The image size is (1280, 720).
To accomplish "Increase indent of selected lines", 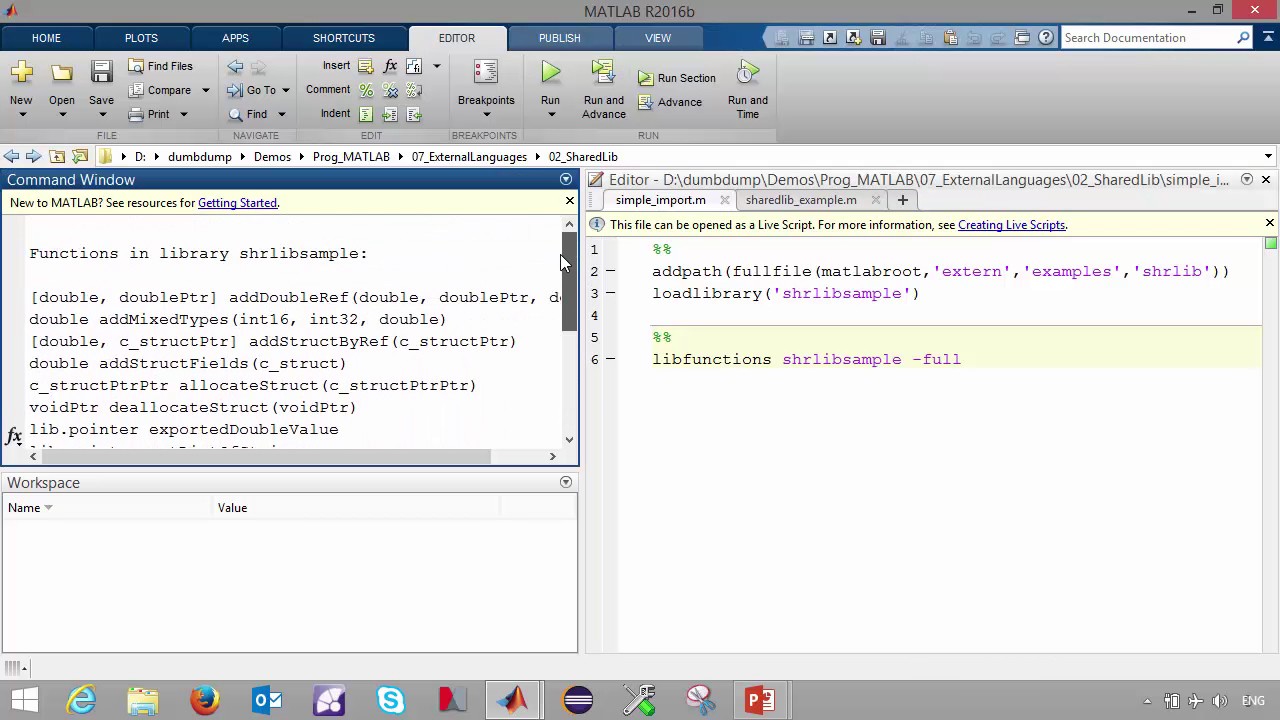I will tap(390, 114).
